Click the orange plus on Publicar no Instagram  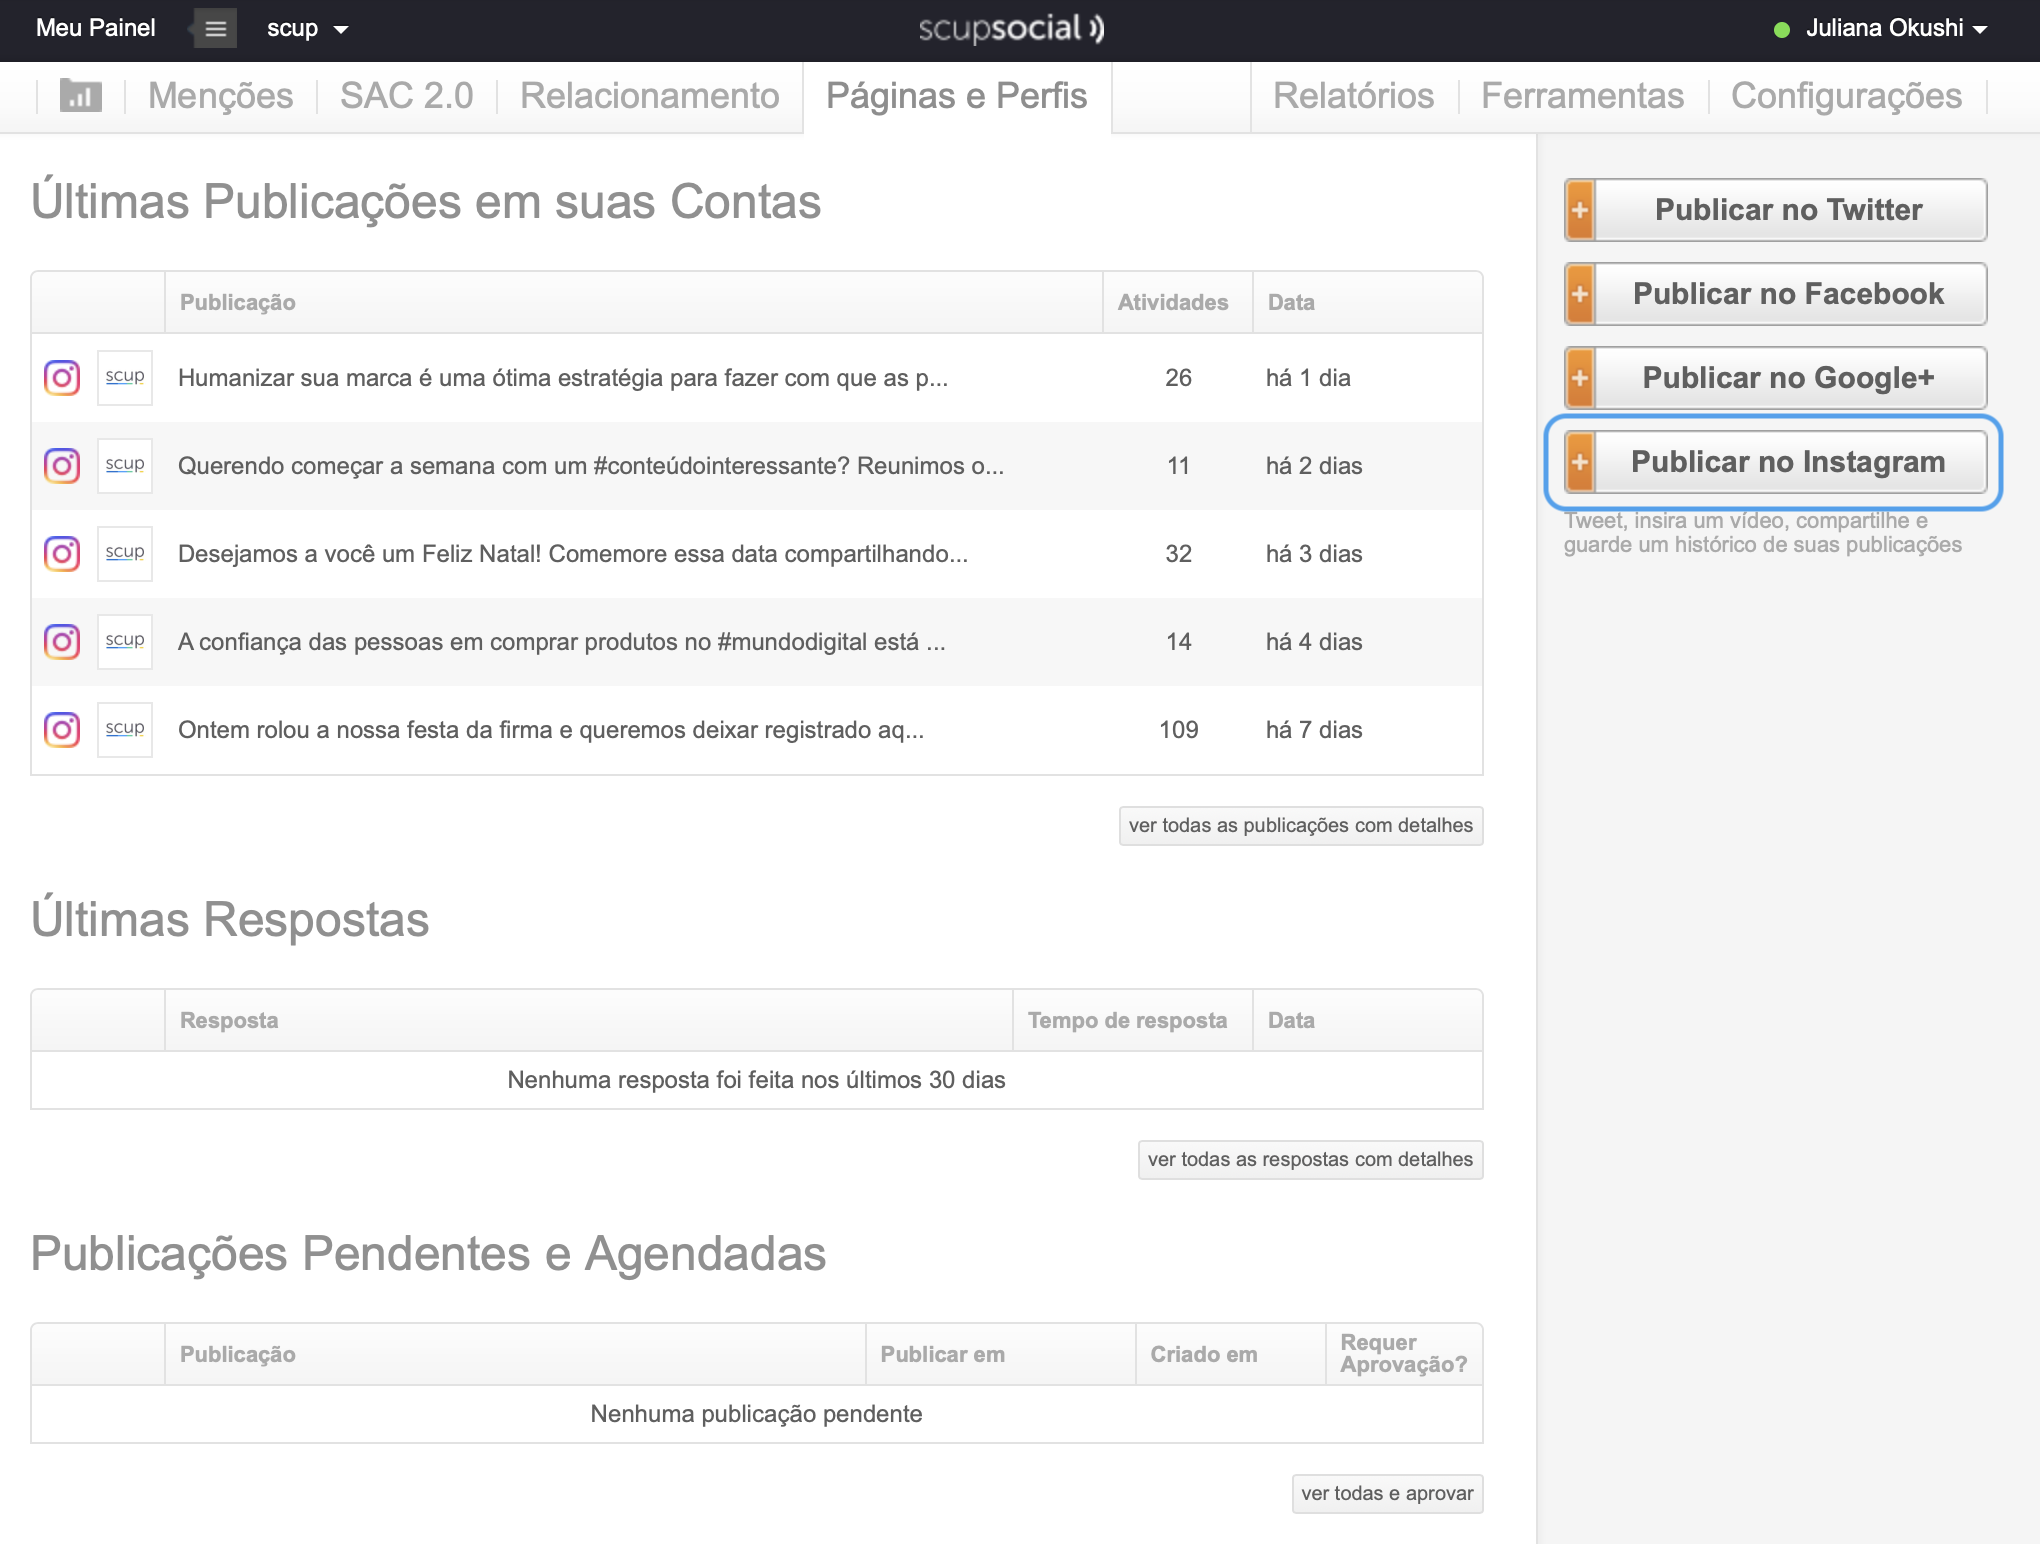click(1580, 462)
